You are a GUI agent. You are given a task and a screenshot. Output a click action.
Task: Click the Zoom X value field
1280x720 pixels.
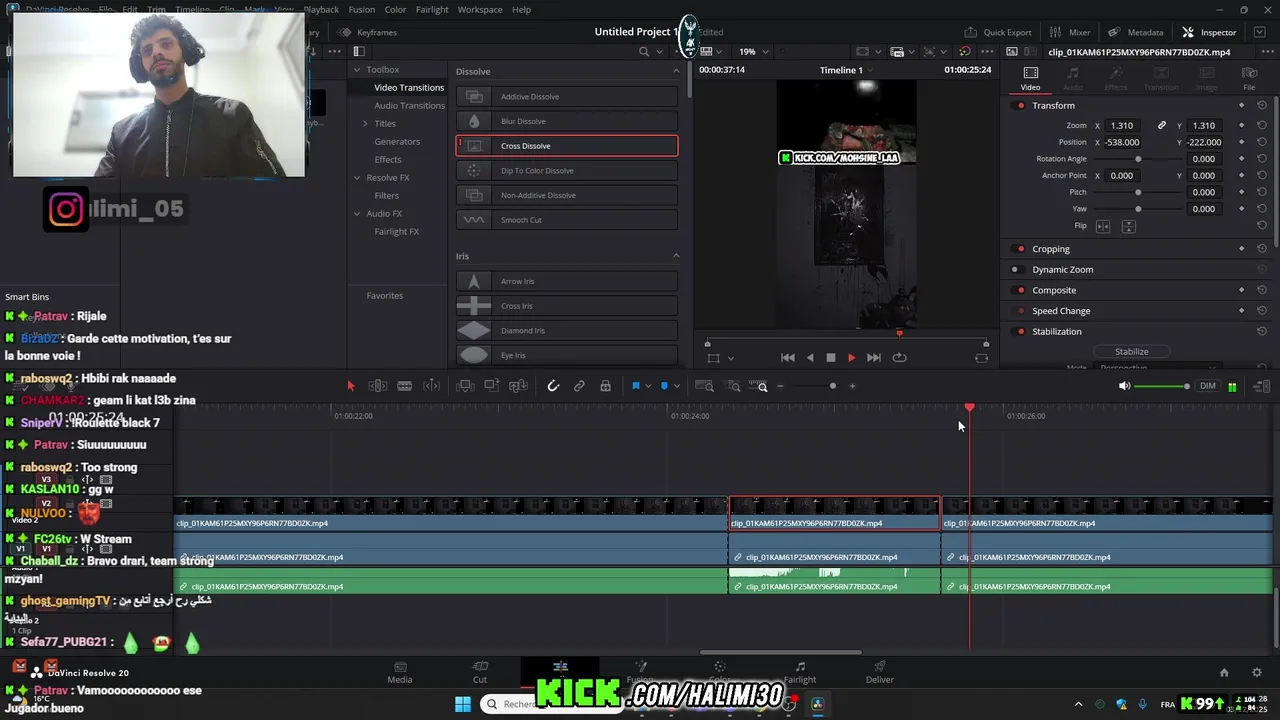pos(1122,125)
